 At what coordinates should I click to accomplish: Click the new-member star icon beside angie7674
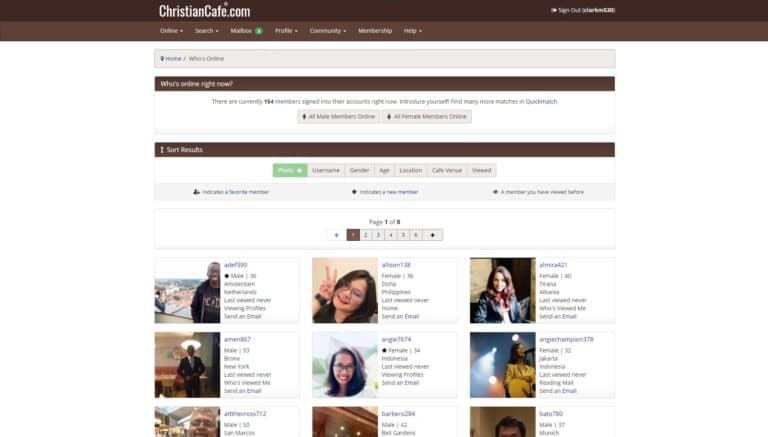[384, 350]
